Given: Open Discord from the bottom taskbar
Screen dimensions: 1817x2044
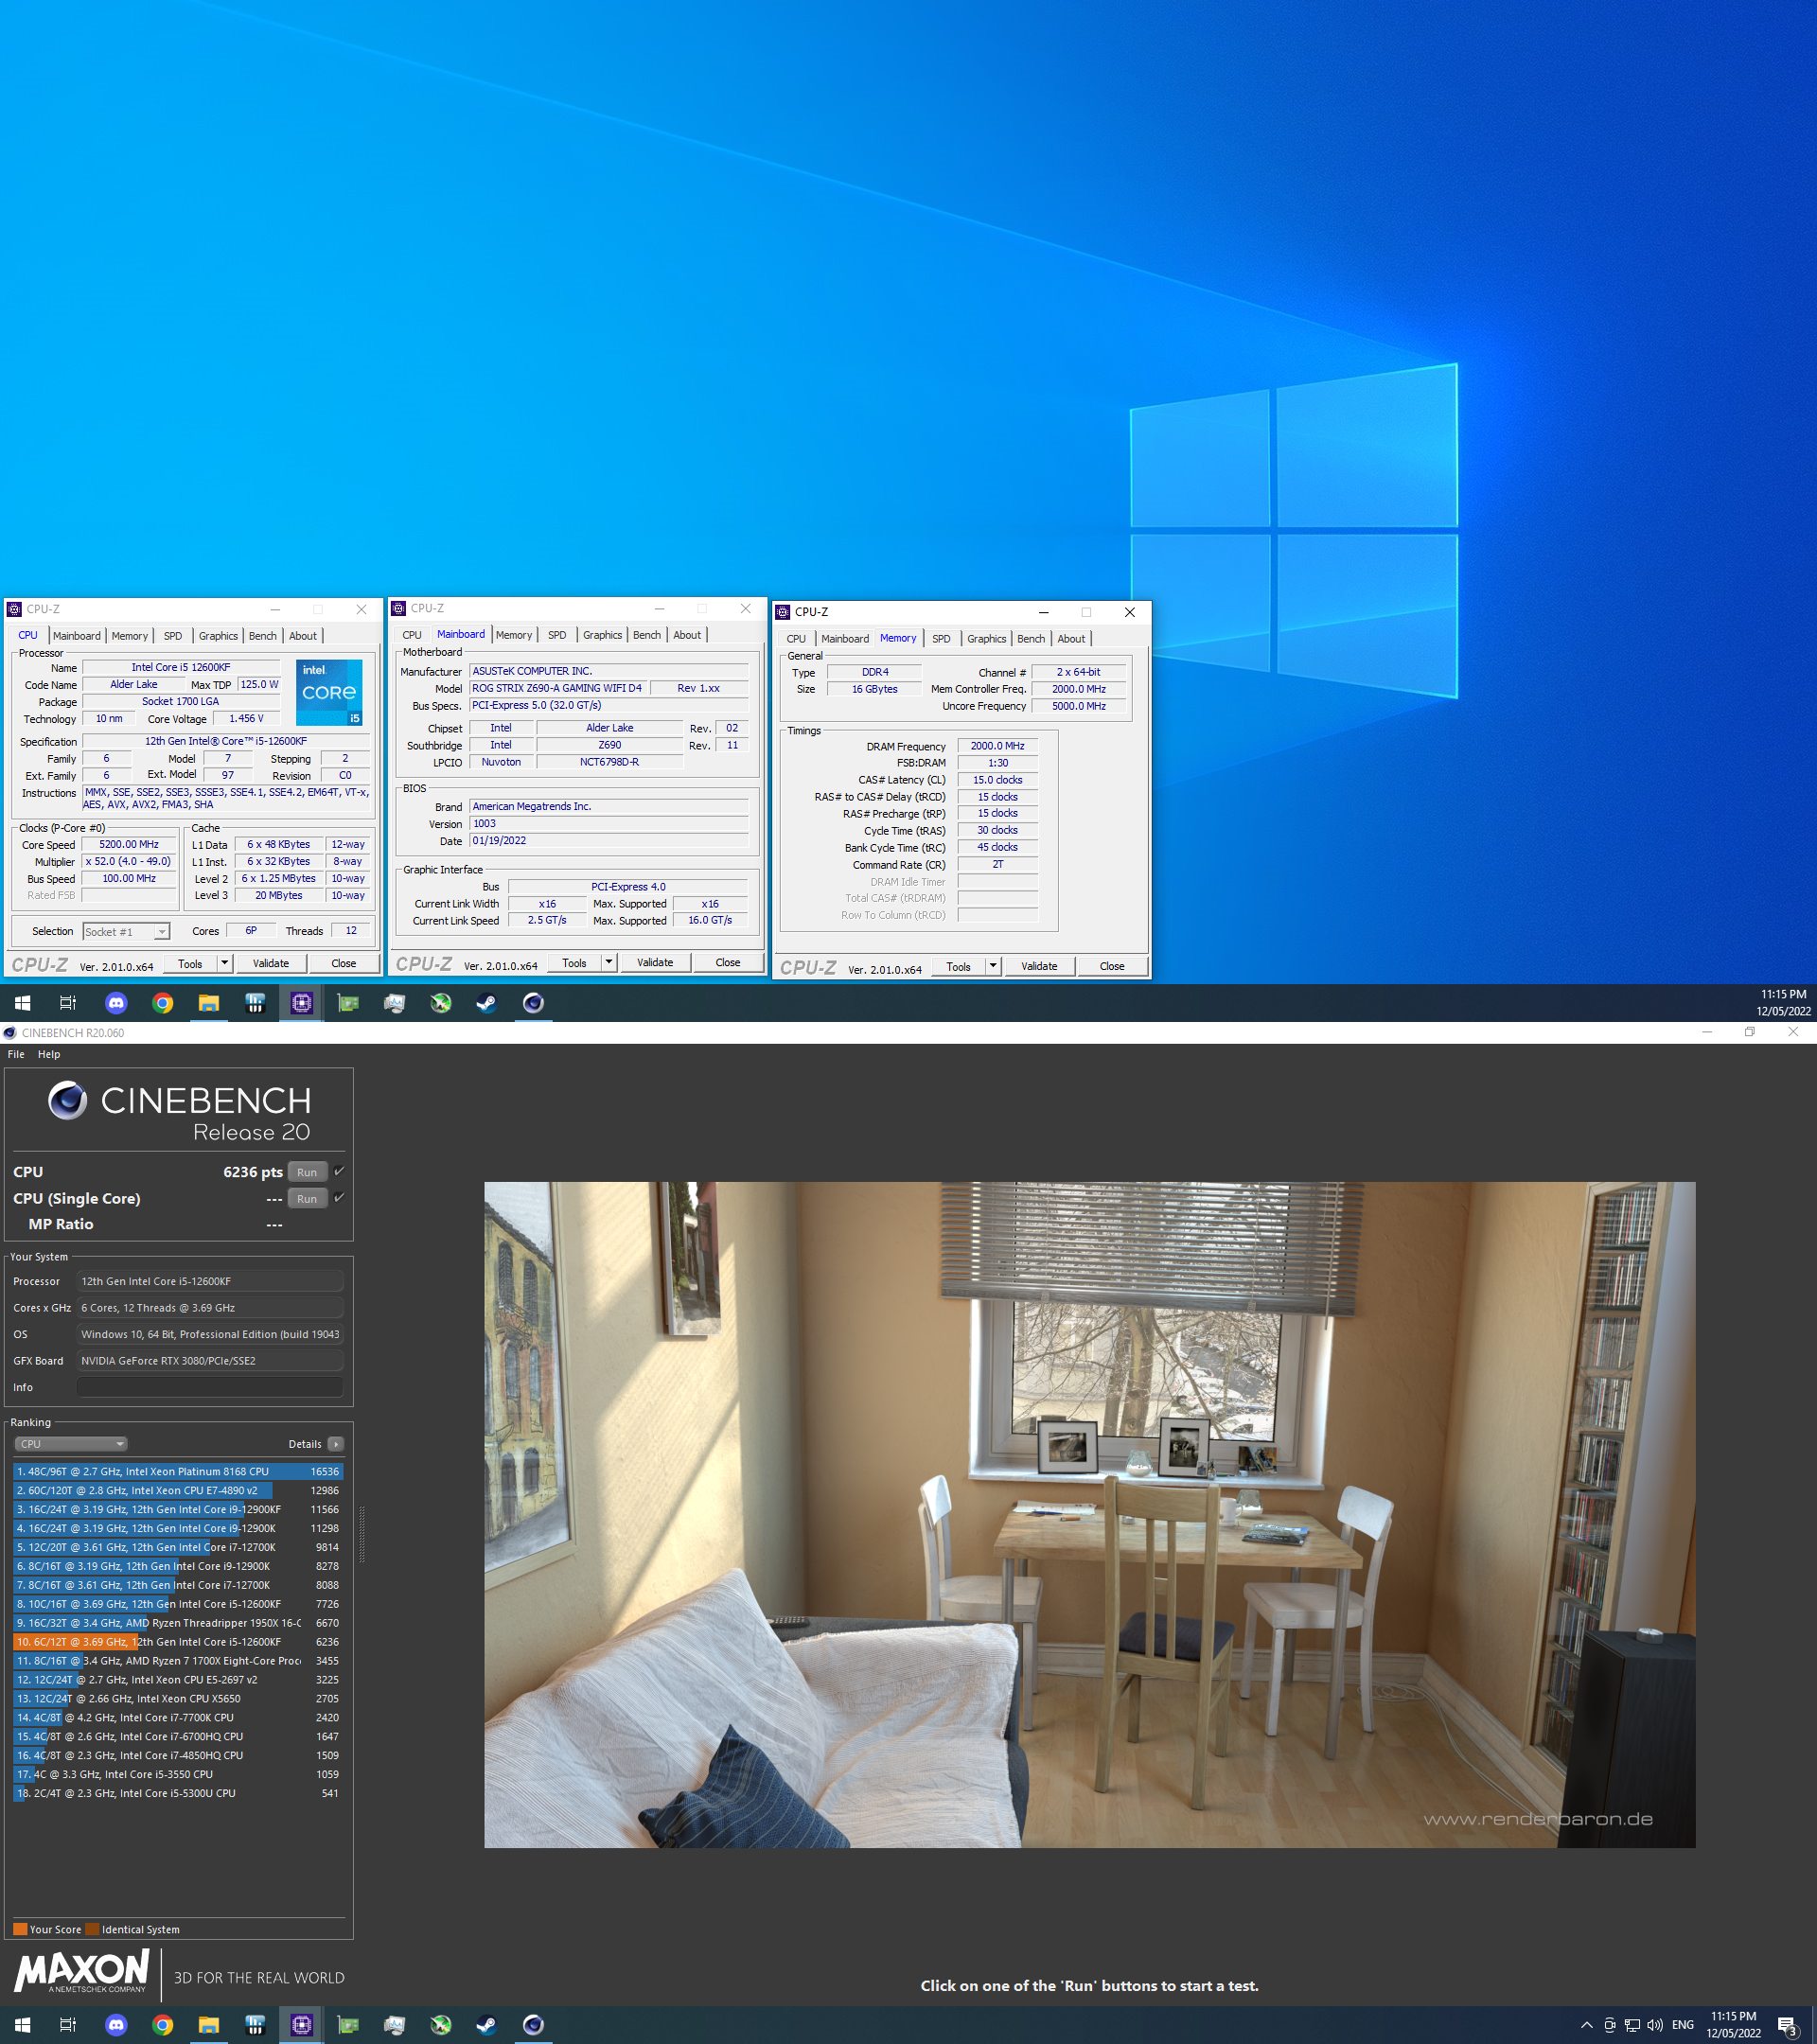Looking at the screenshot, I should coord(116,2025).
